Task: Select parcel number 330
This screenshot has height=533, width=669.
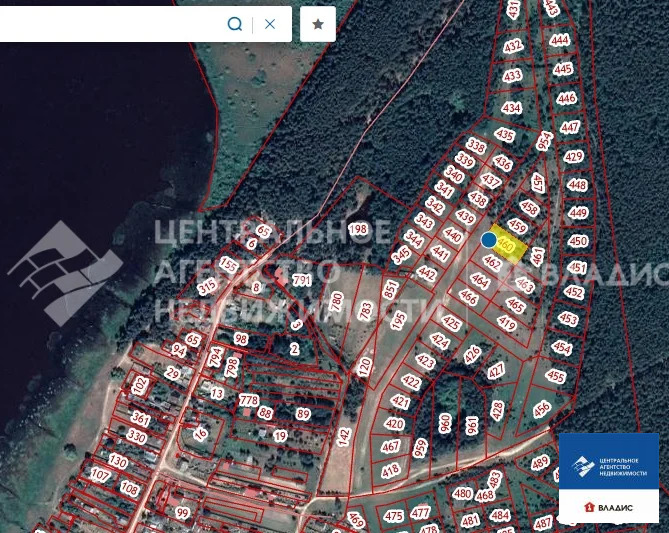Action: pos(137,436)
